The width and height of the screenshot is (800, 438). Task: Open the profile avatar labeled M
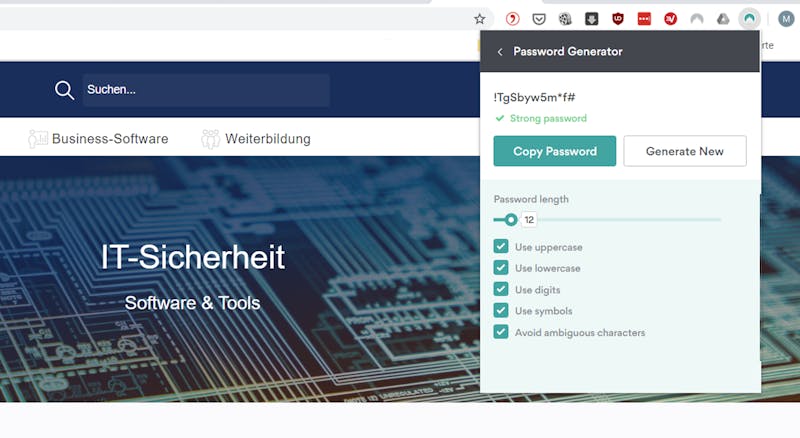(786, 19)
